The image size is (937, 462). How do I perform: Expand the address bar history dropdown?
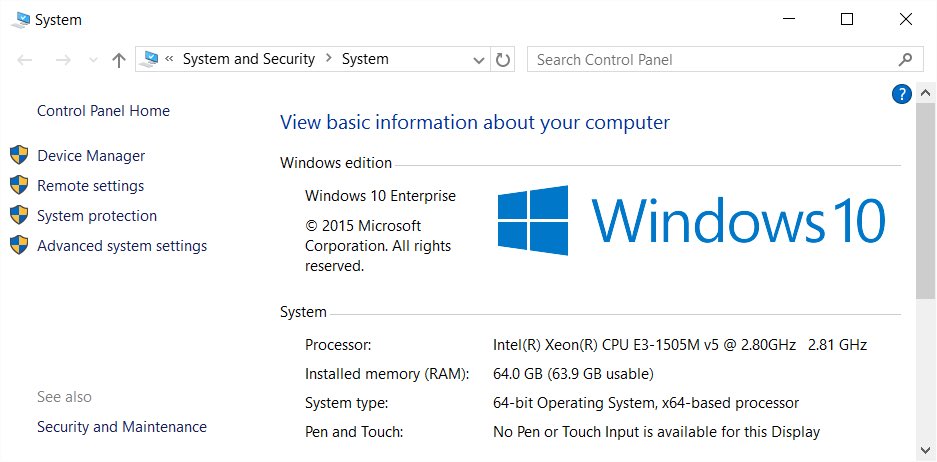478,60
